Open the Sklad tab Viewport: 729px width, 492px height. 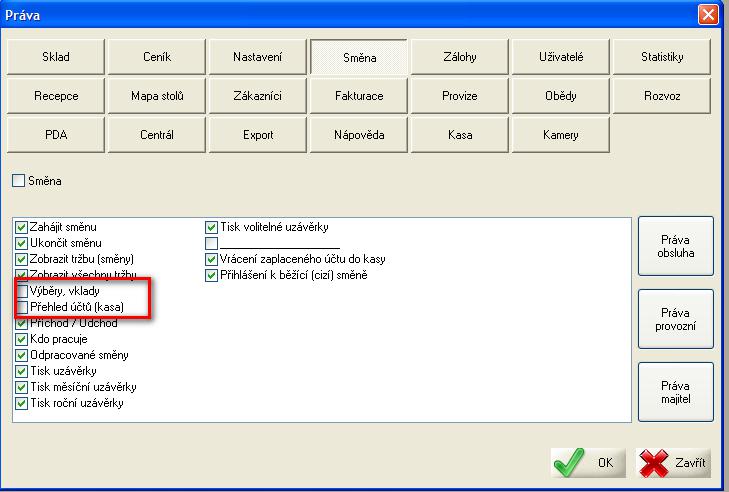(x=56, y=57)
